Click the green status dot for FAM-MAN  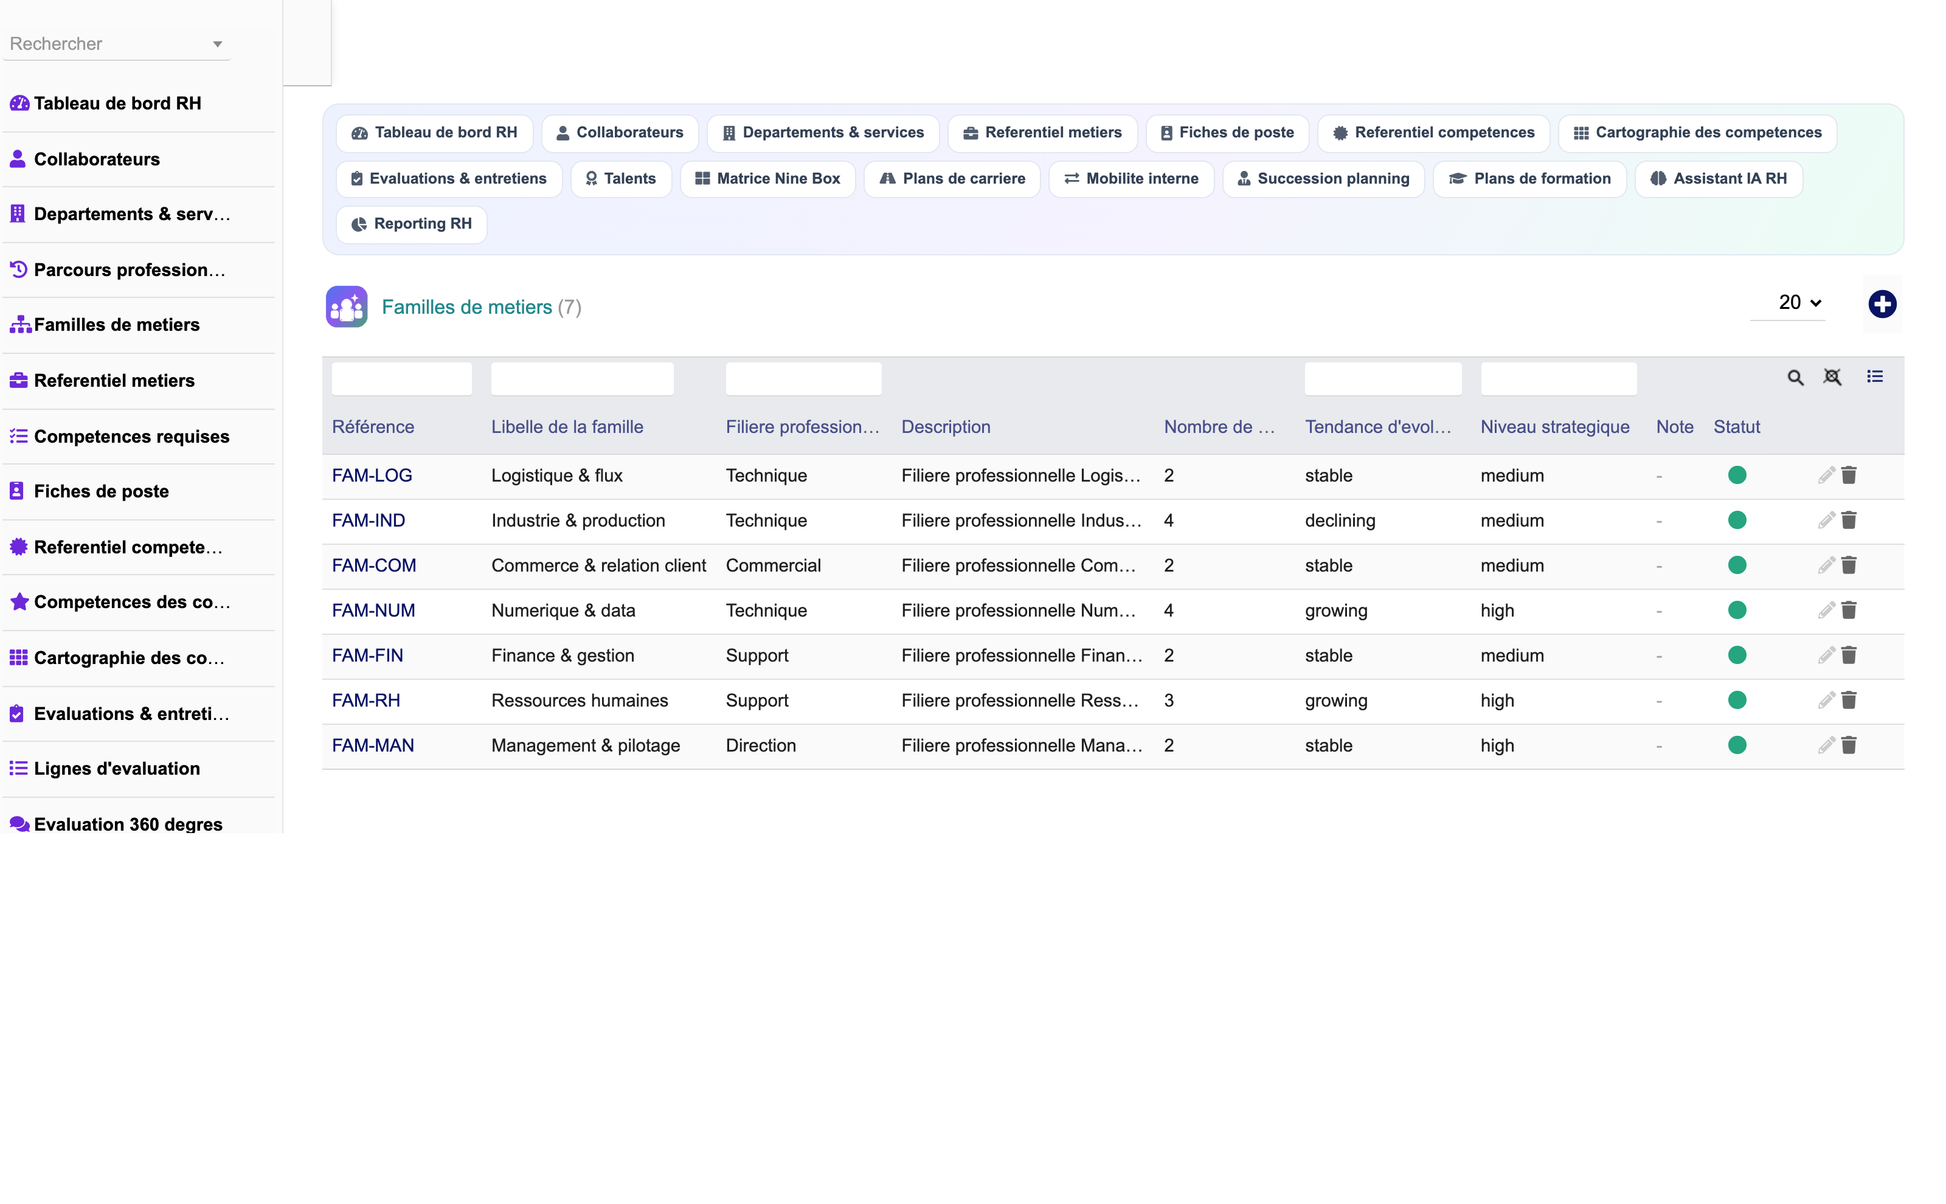(1737, 745)
